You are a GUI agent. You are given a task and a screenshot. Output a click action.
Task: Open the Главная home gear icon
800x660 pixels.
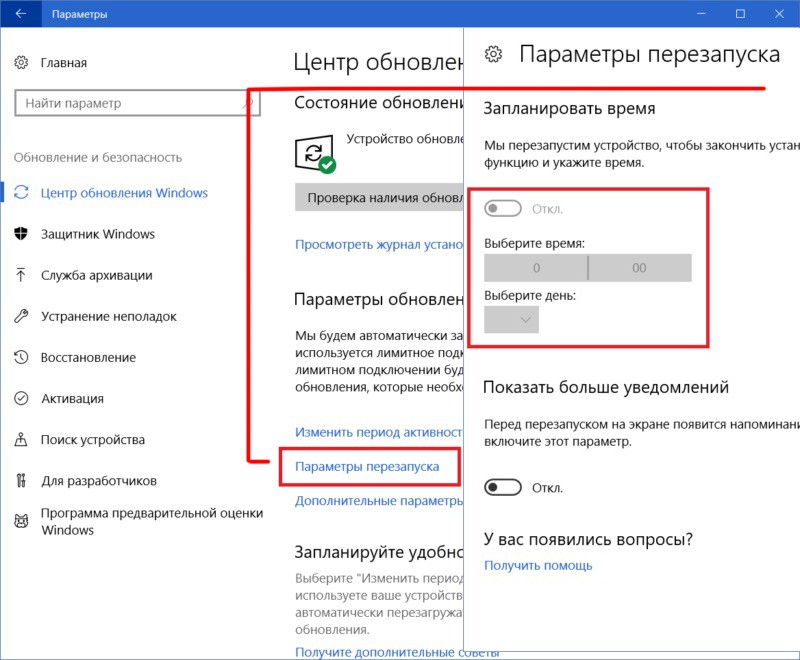[21, 63]
